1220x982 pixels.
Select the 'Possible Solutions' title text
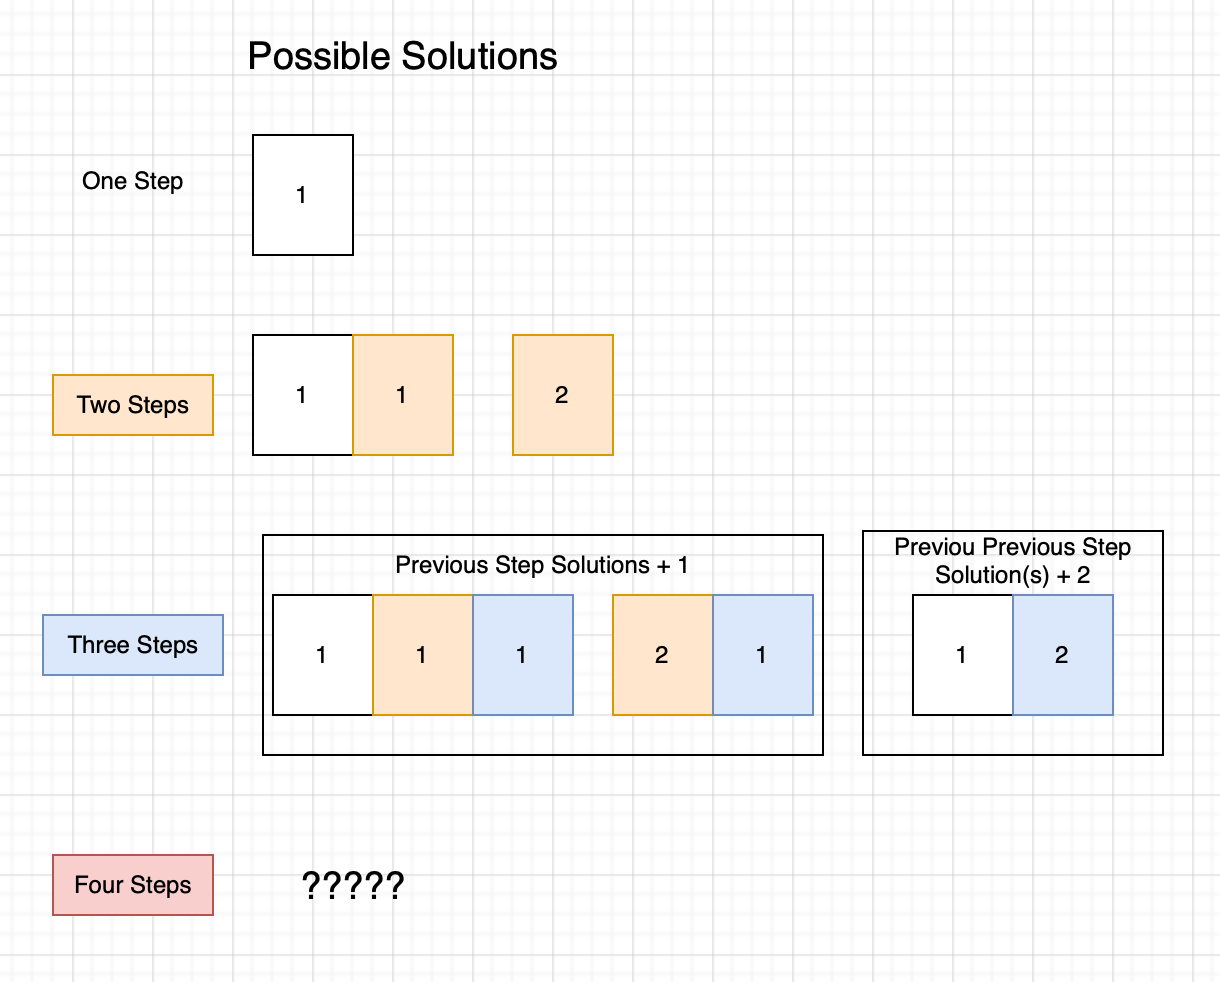[x=402, y=56]
